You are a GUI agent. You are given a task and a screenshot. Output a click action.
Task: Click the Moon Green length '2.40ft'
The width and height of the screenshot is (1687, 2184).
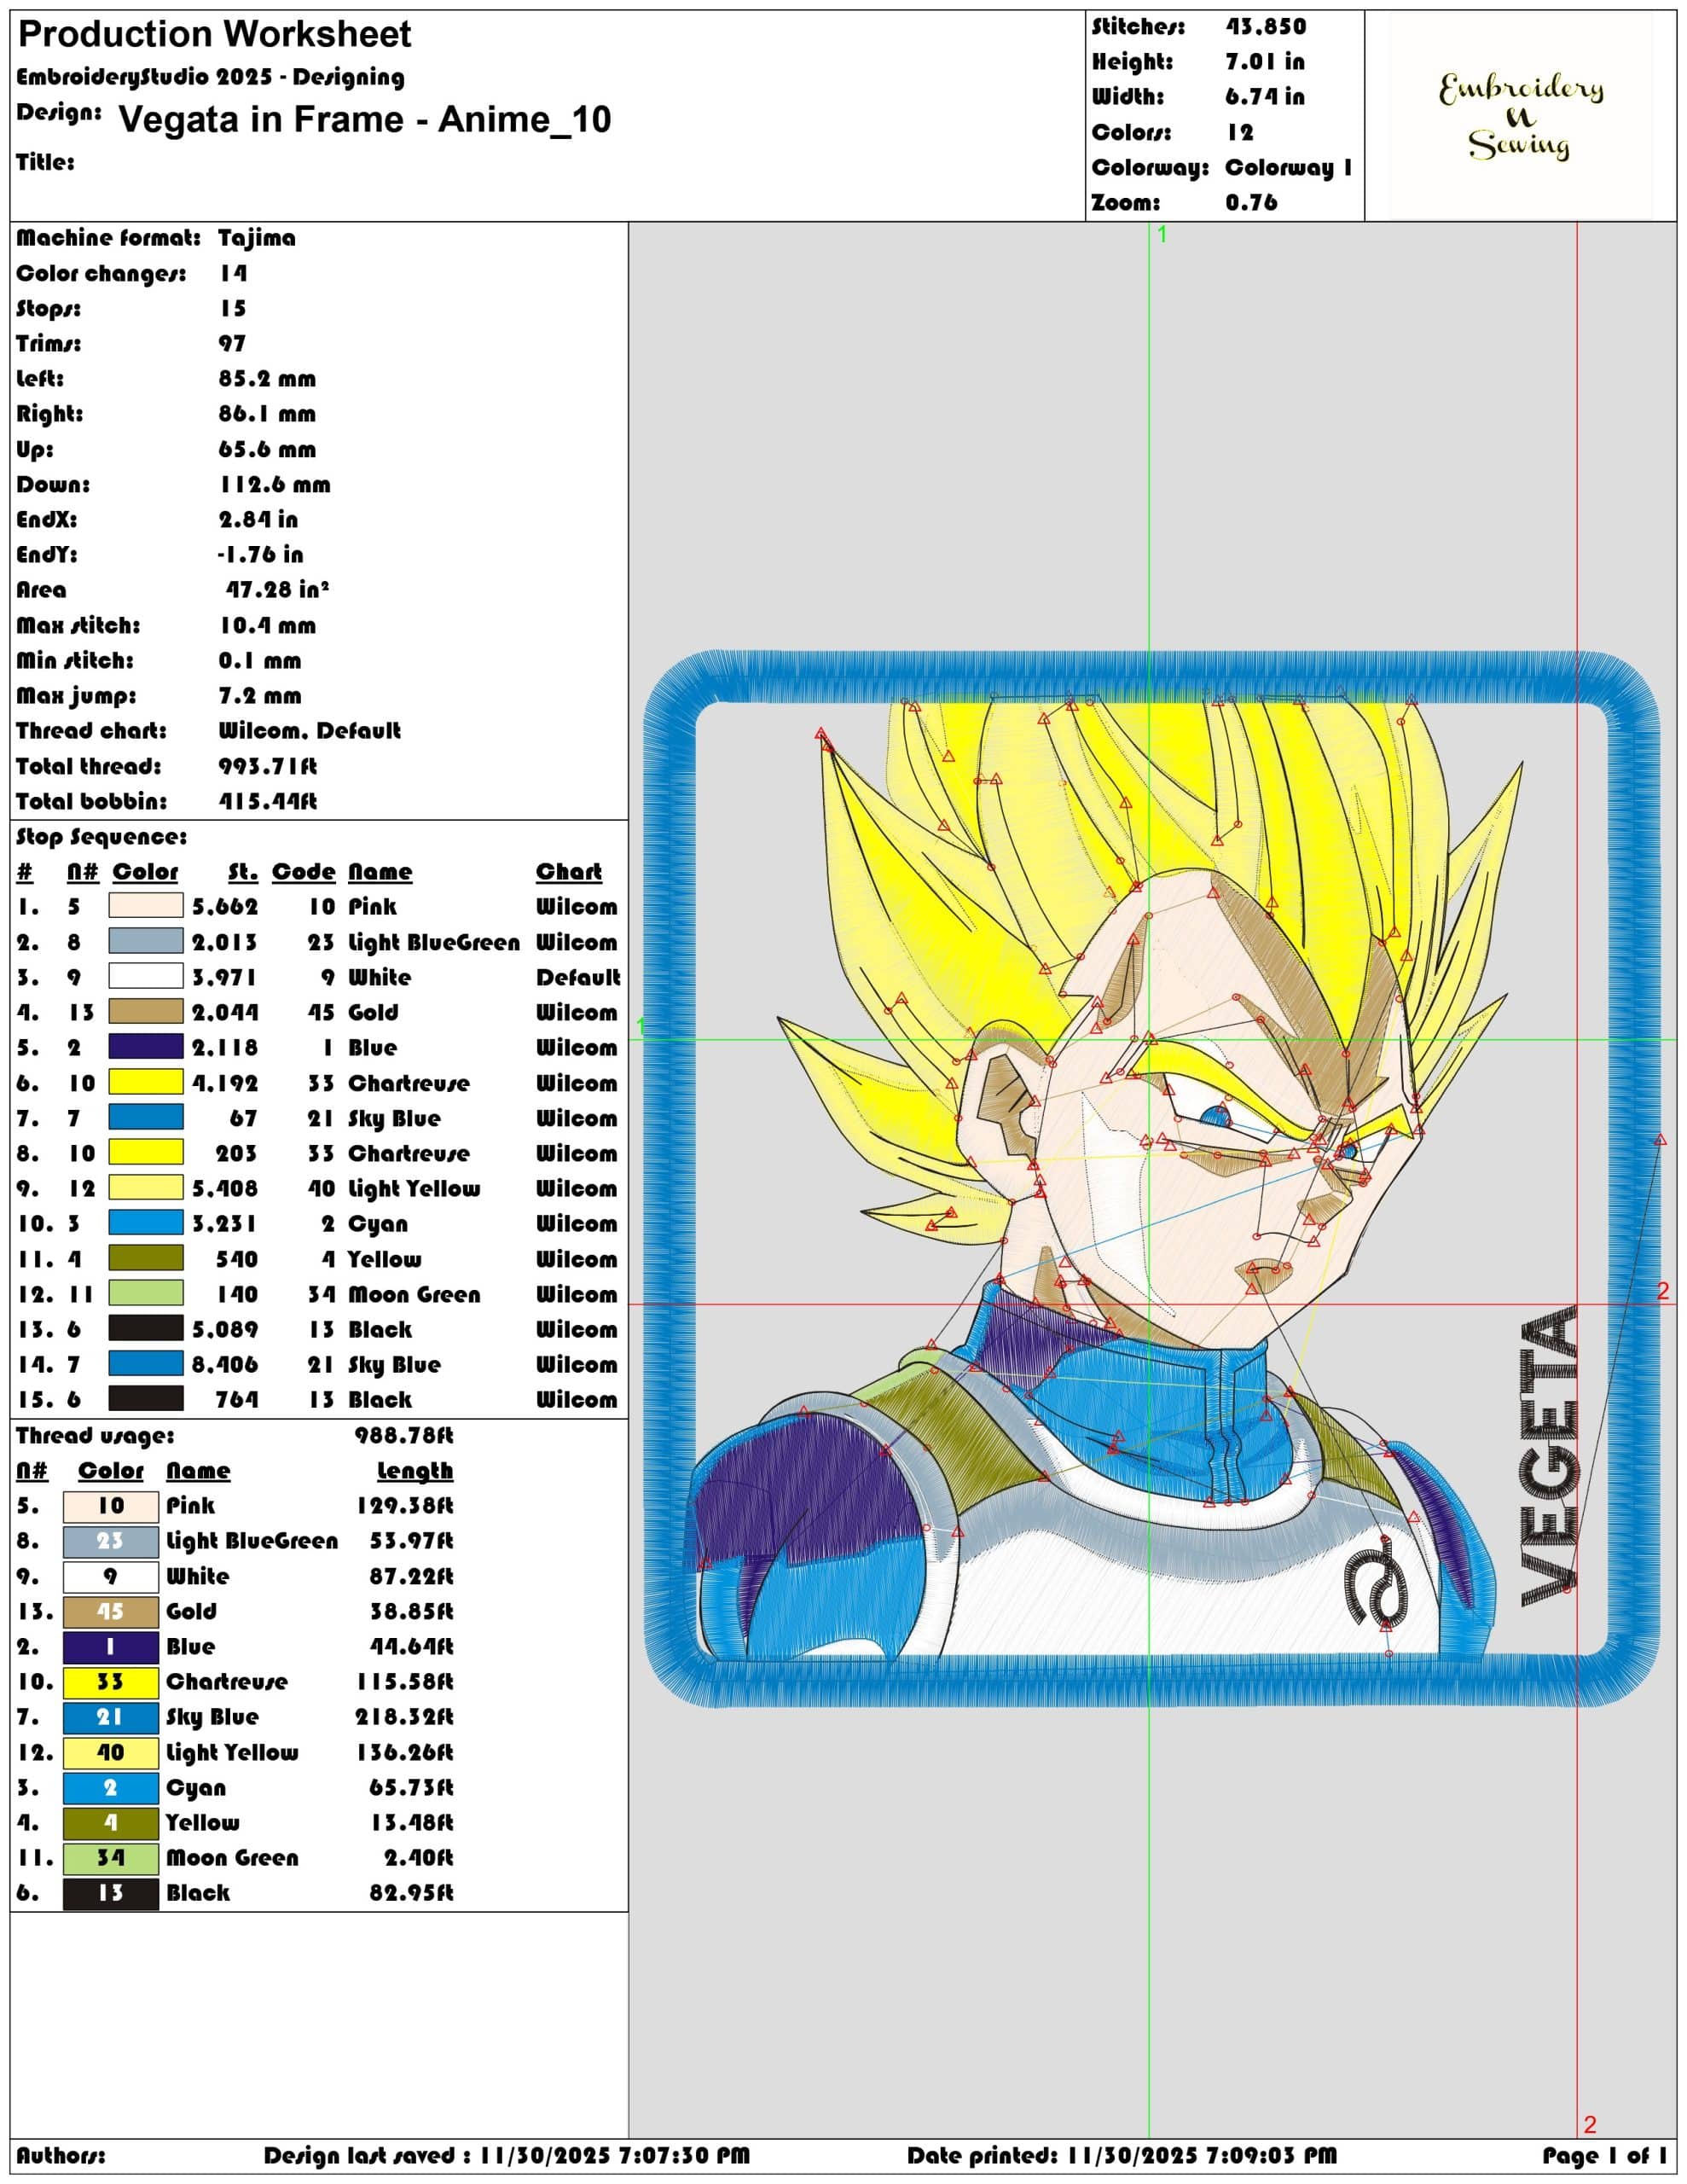click(418, 1858)
